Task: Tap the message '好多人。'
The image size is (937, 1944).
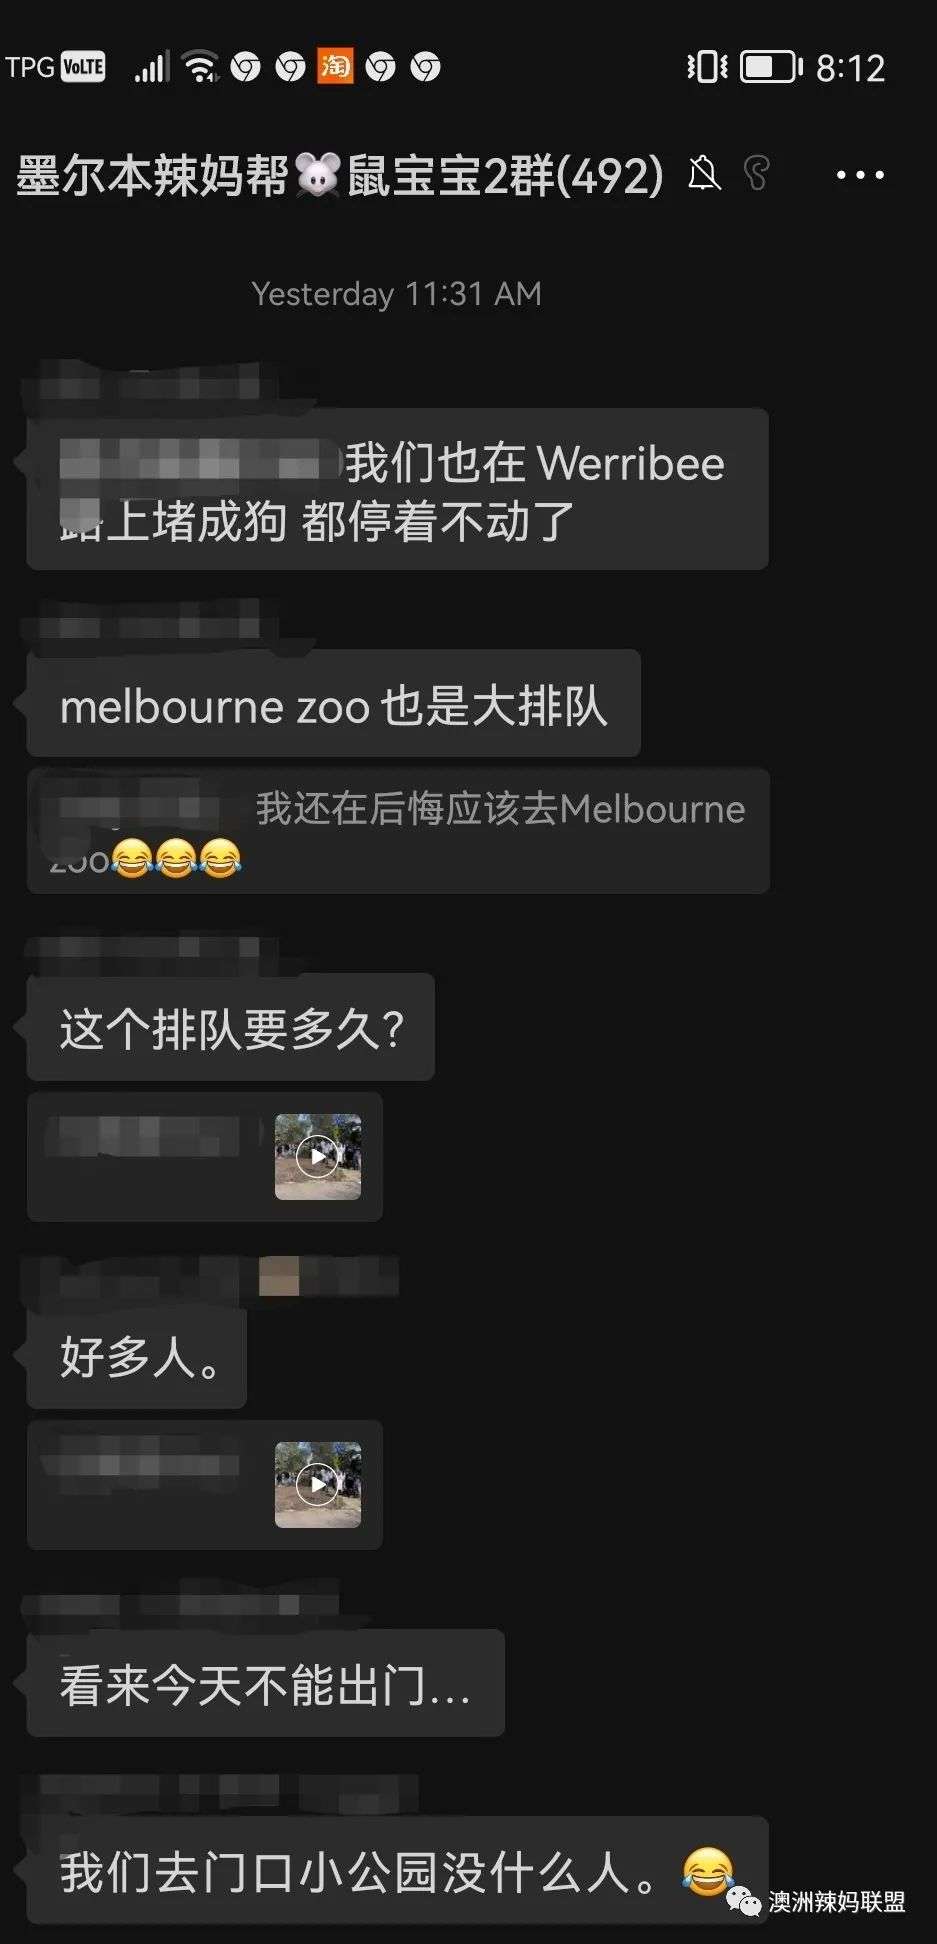Action: (x=136, y=1355)
